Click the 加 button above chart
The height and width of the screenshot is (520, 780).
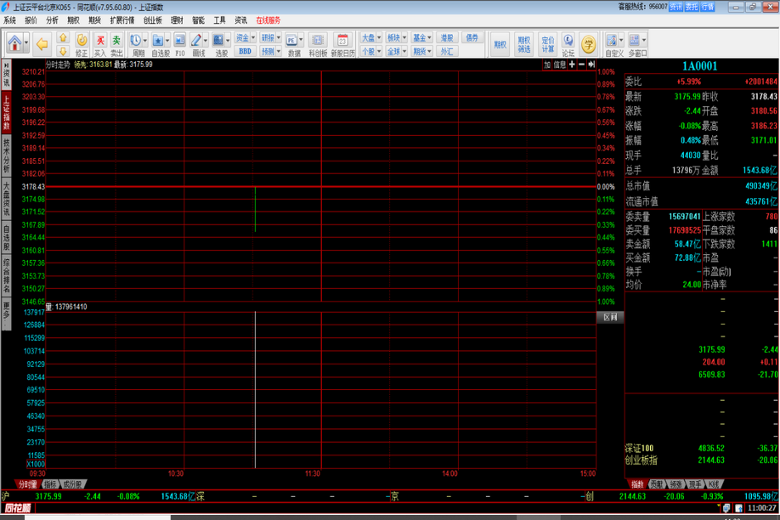coord(547,65)
